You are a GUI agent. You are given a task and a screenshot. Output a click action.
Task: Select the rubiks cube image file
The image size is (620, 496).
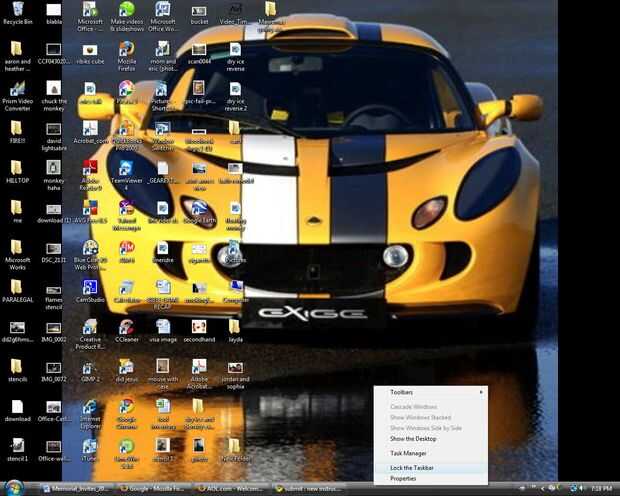(x=90, y=53)
